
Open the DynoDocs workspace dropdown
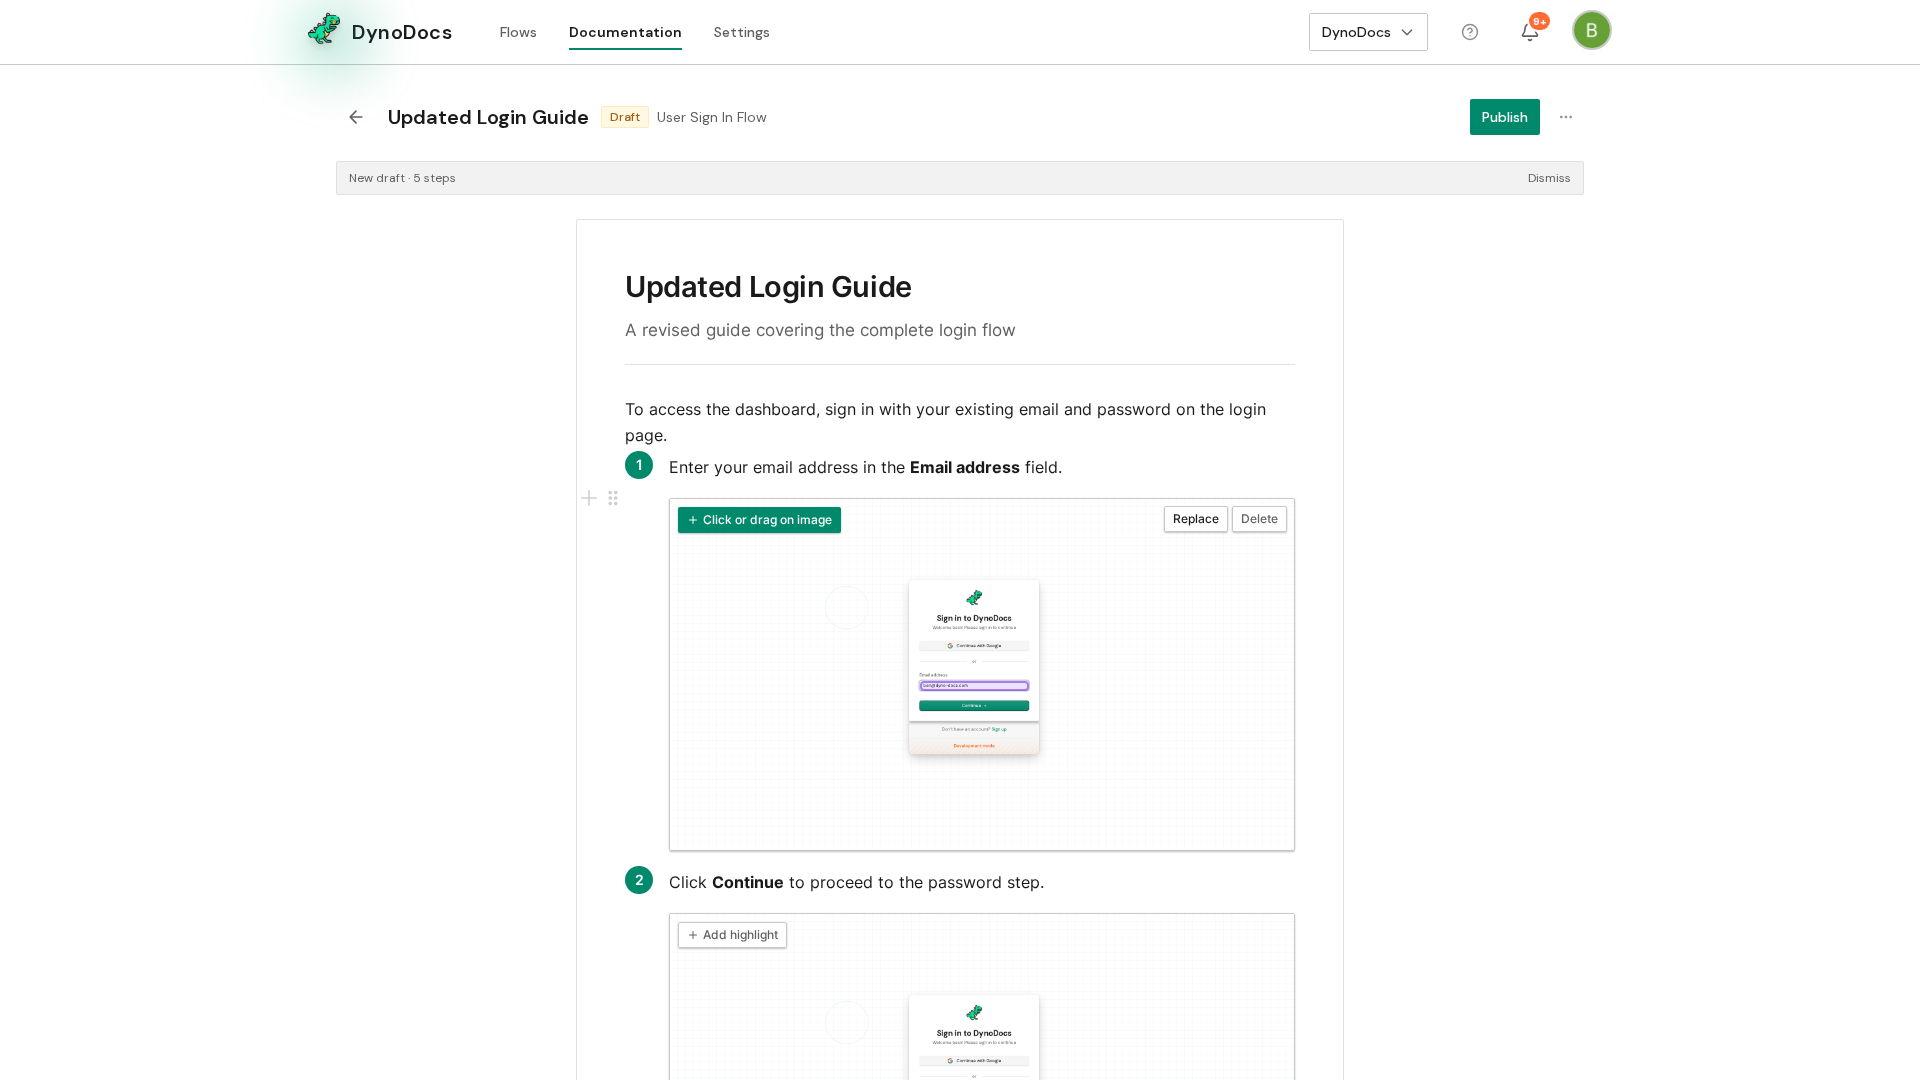coord(1368,32)
